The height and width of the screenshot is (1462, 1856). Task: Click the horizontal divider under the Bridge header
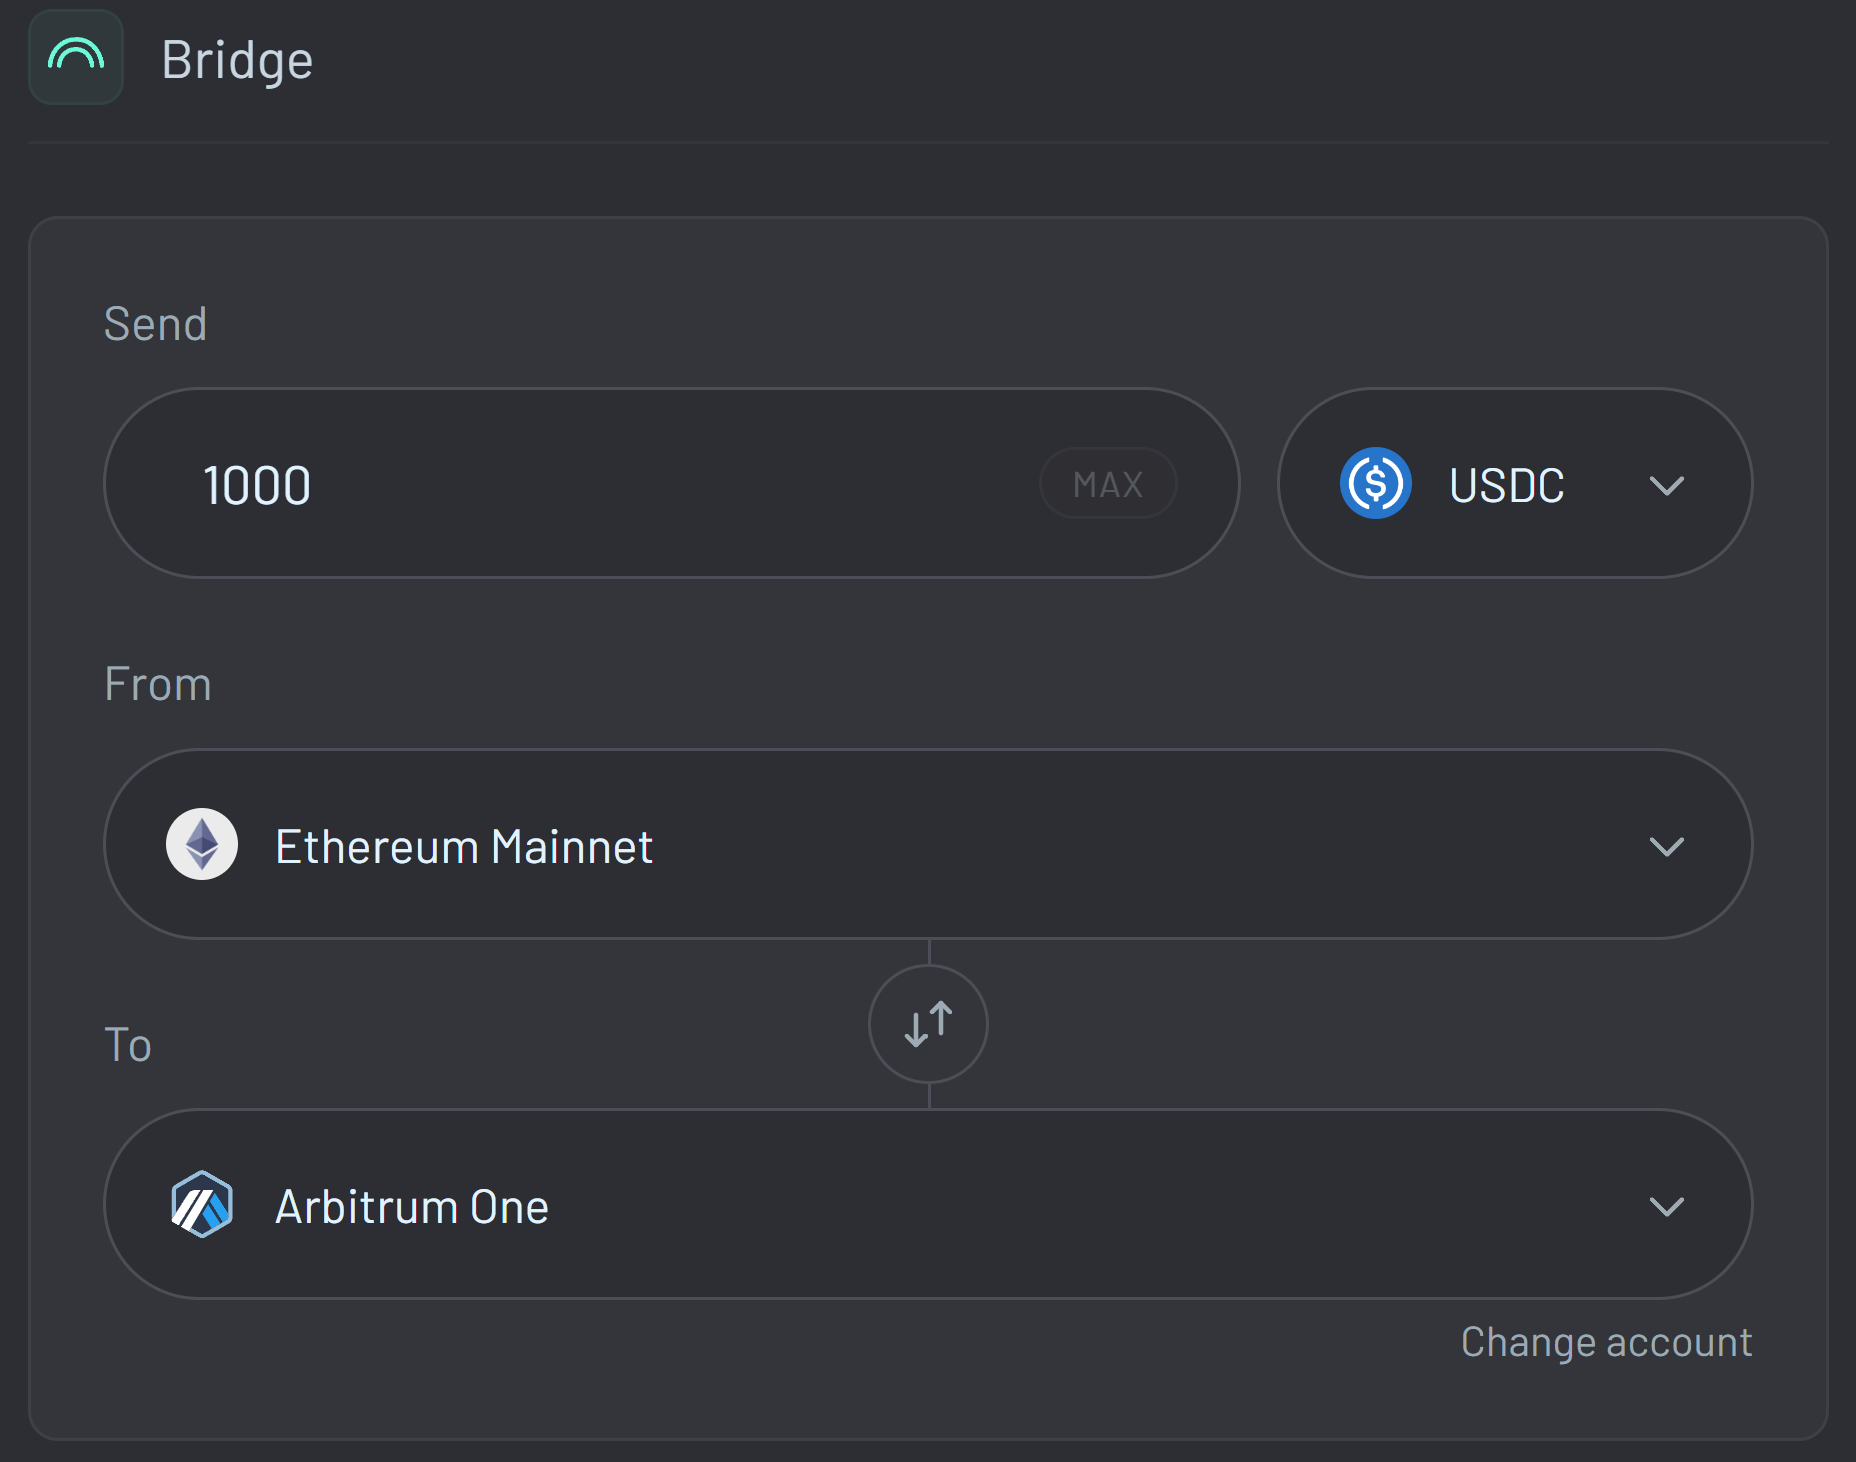tap(928, 143)
